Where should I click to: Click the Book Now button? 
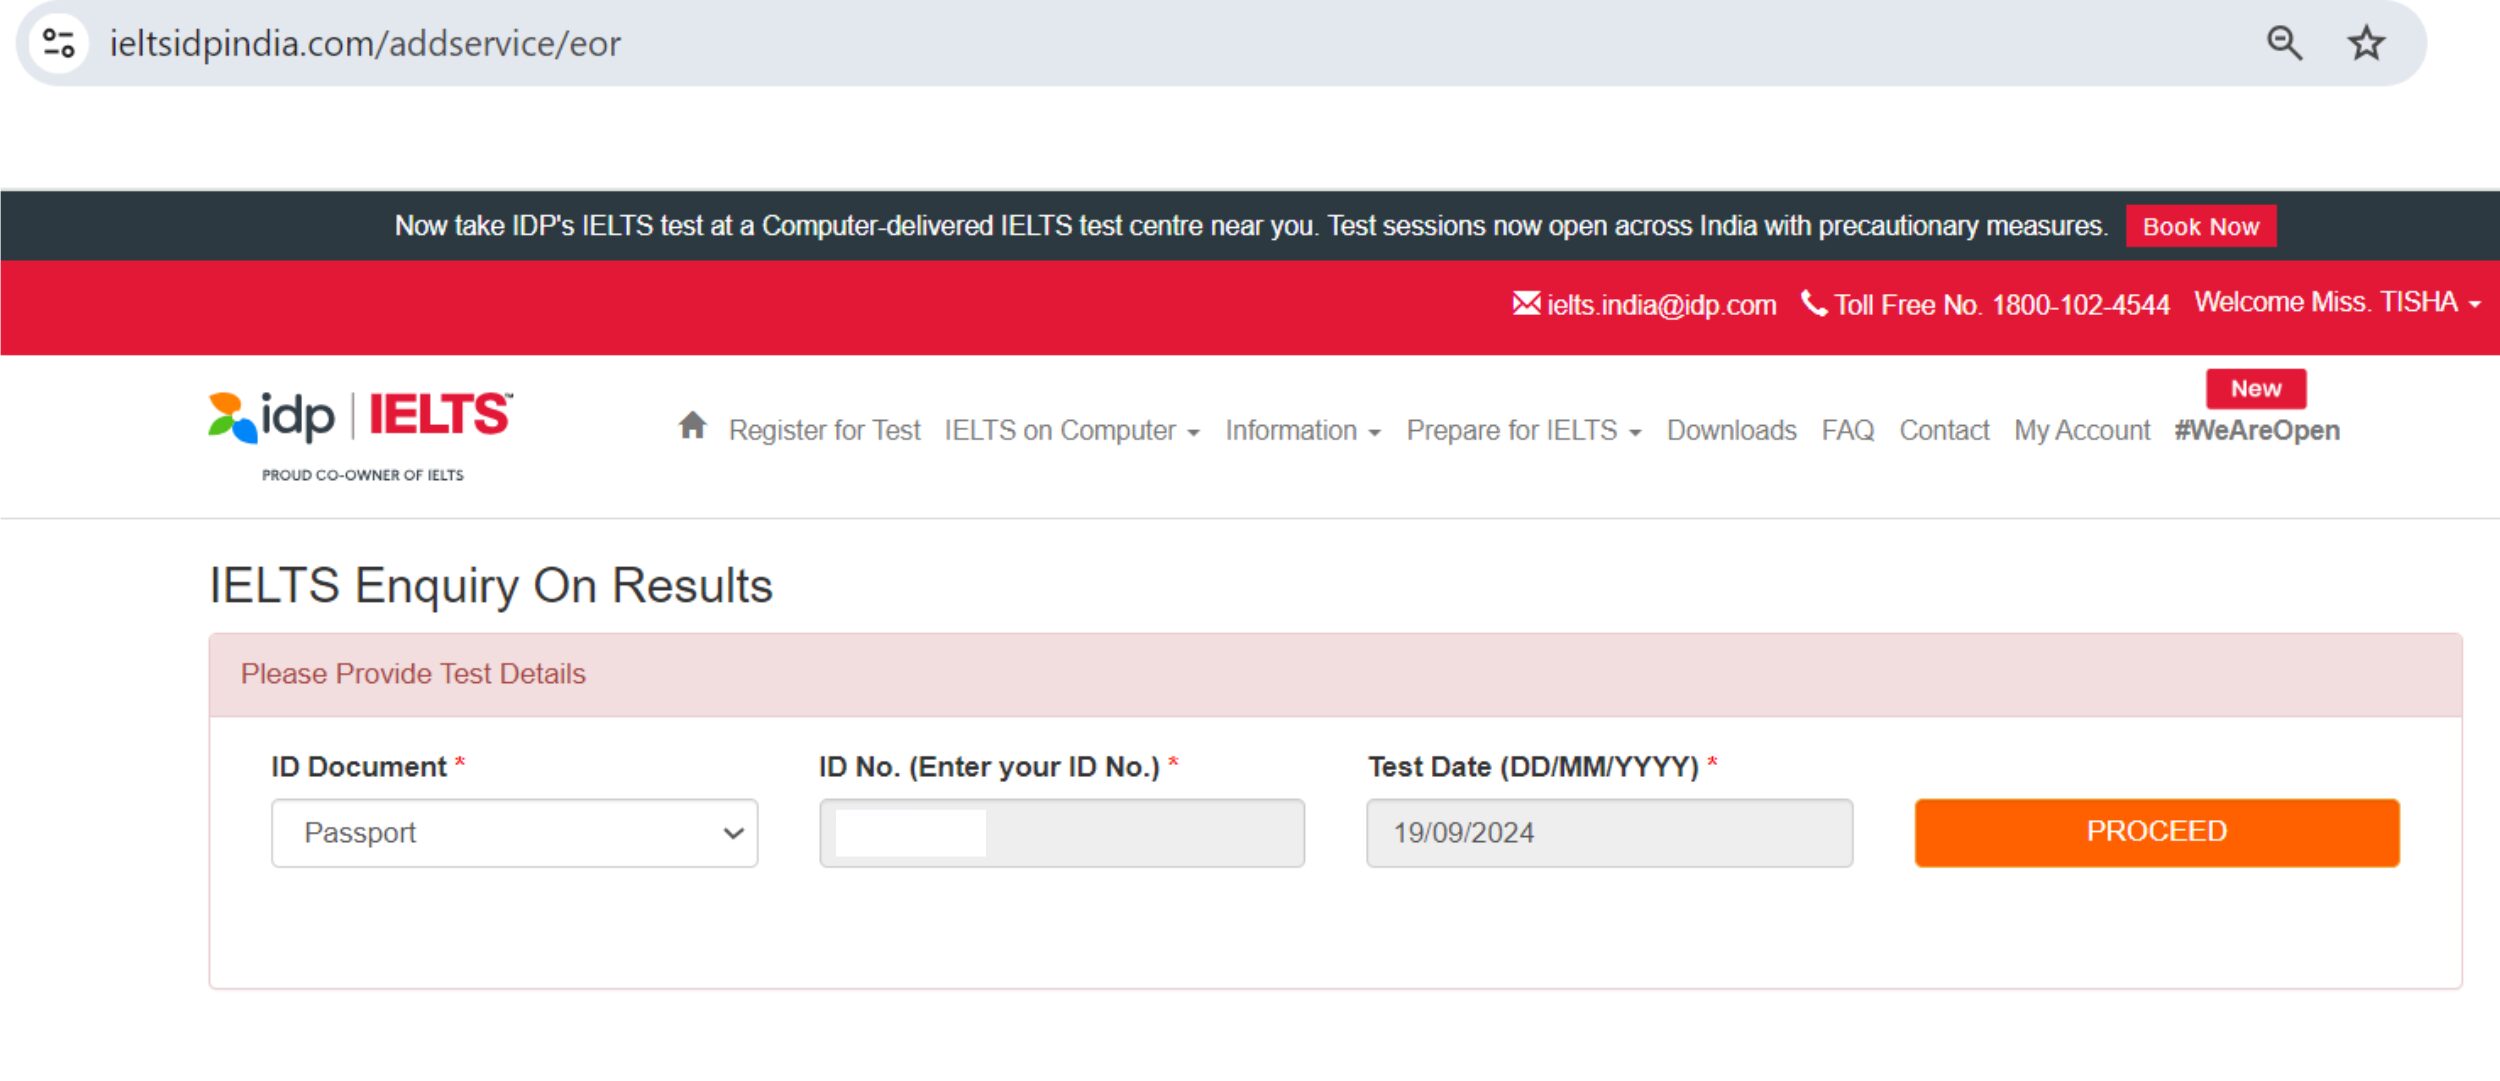tap(2201, 226)
